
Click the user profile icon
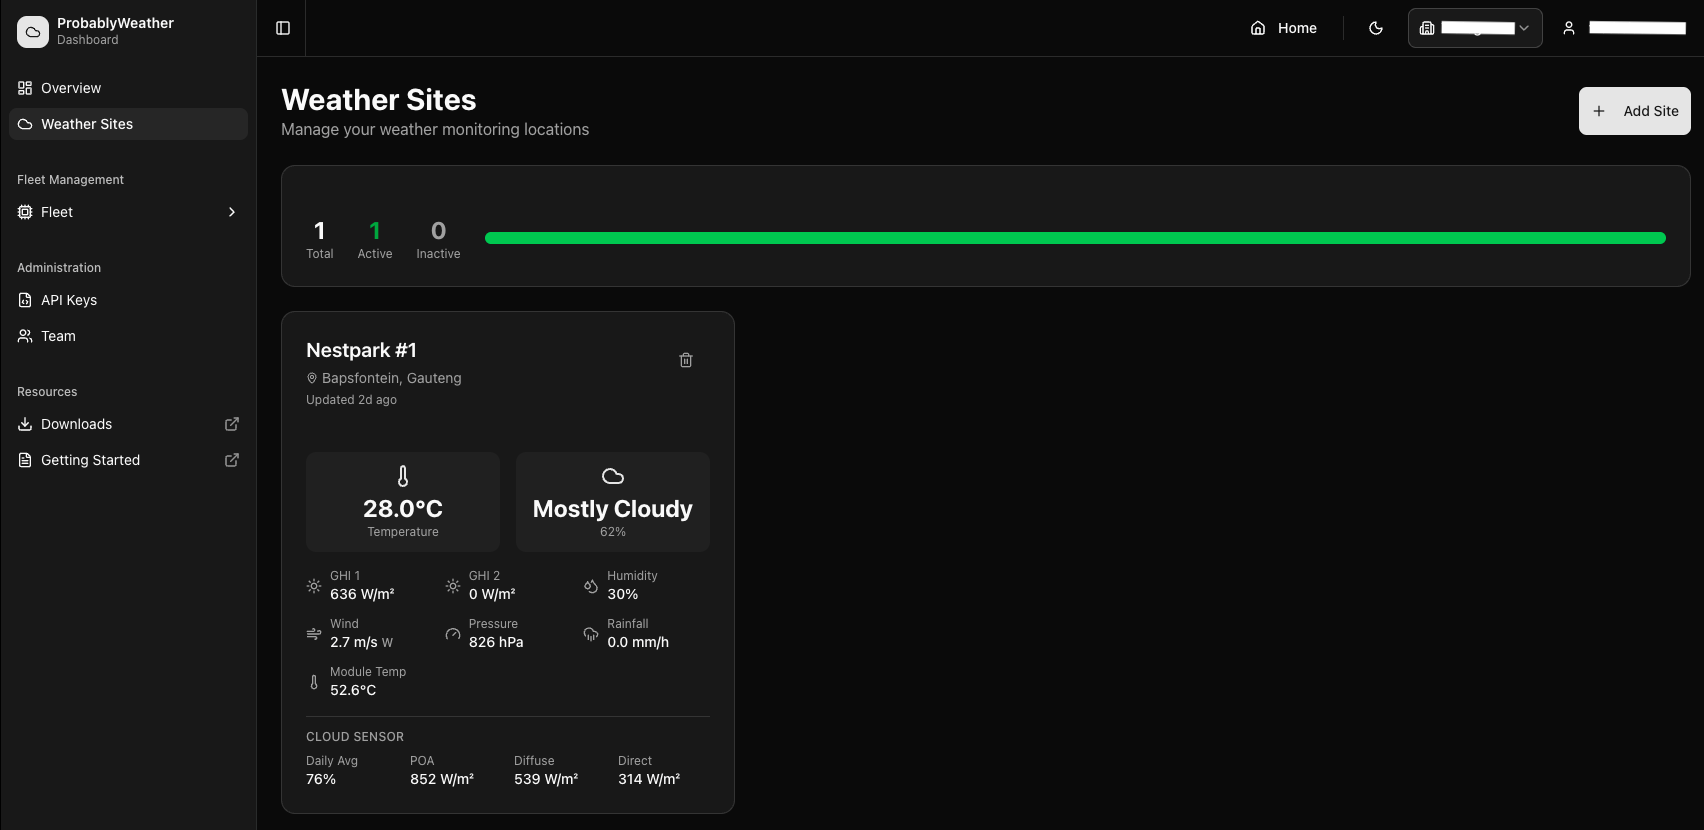pyautogui.click(x=1569, y=28)
